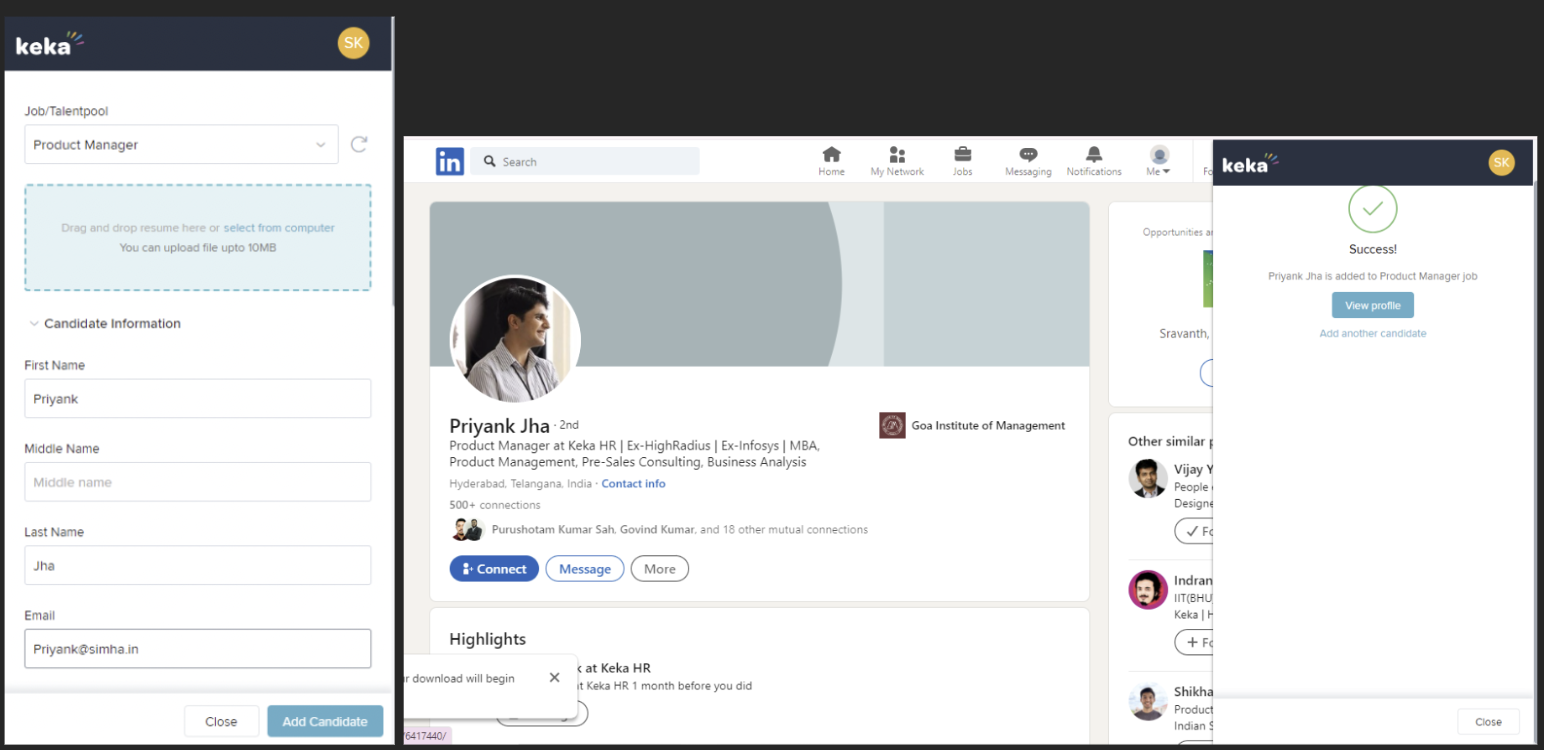Open LinkedIn Home icon
This screenshot has height=750, width=1544.
pos(831,155)
